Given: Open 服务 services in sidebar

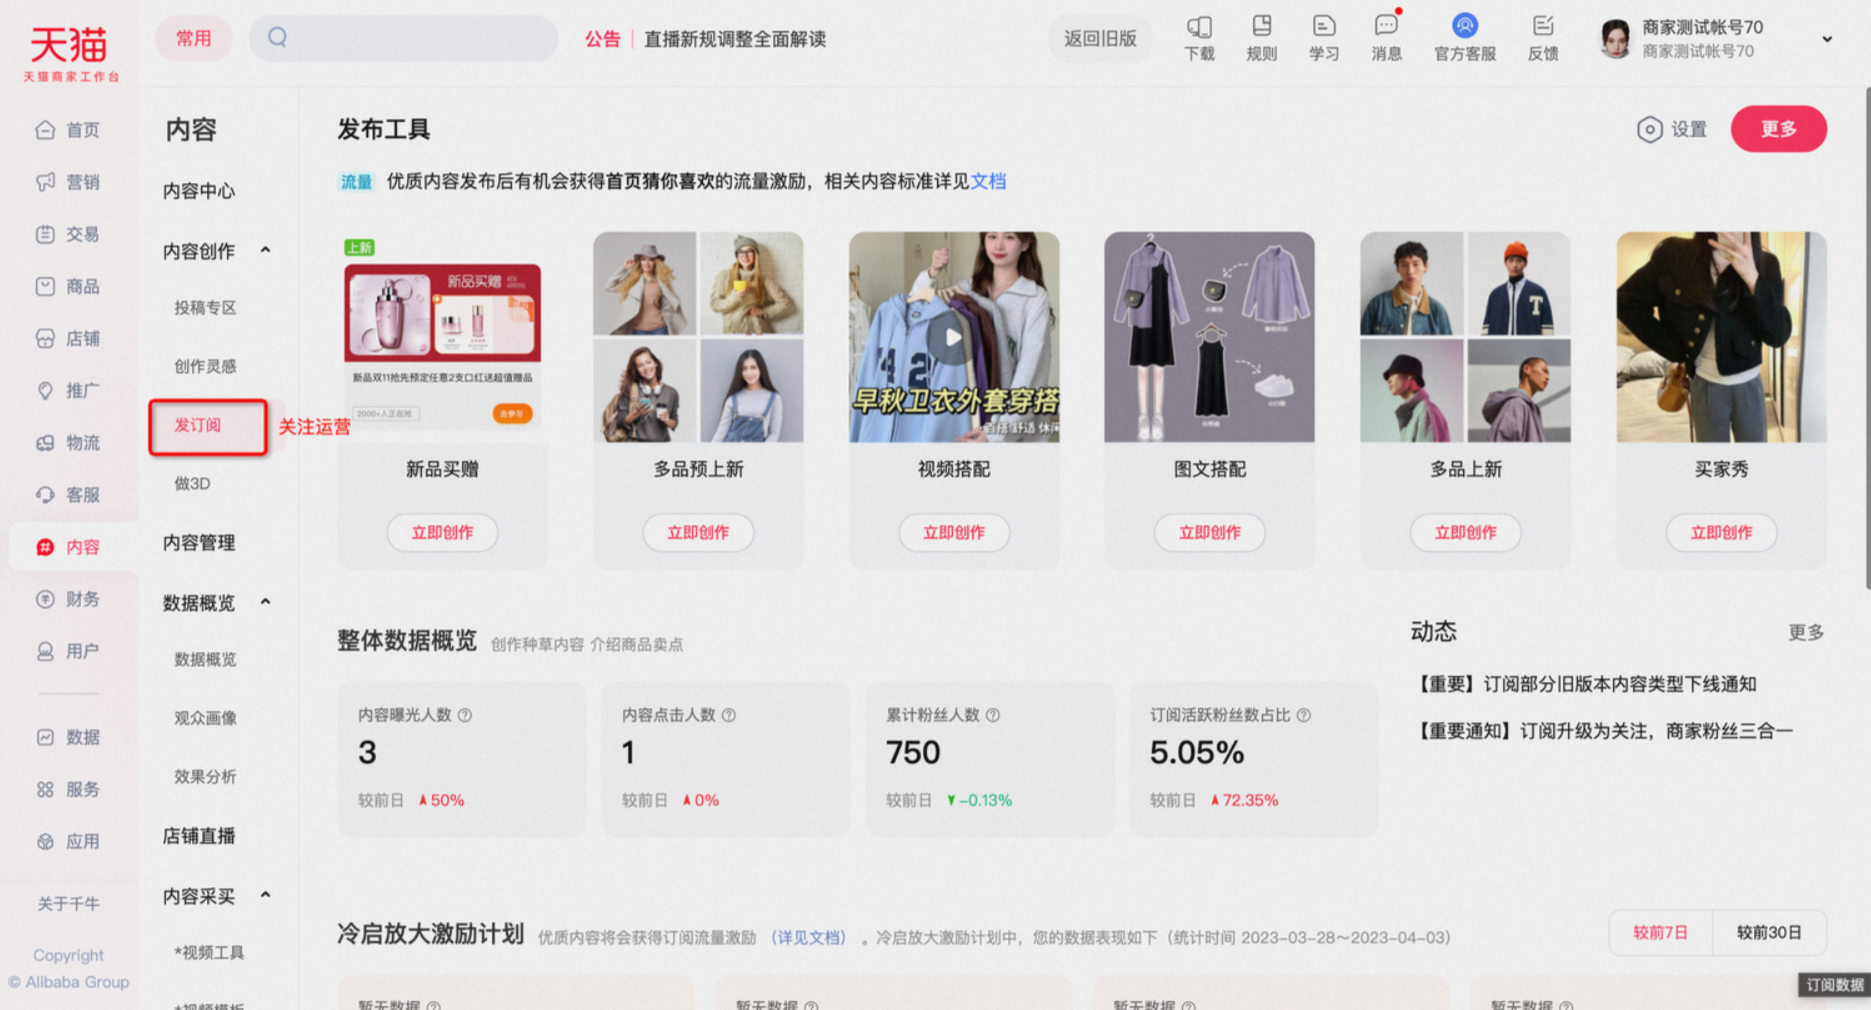Looking at the screenshot, I should [x=68, y=789].
